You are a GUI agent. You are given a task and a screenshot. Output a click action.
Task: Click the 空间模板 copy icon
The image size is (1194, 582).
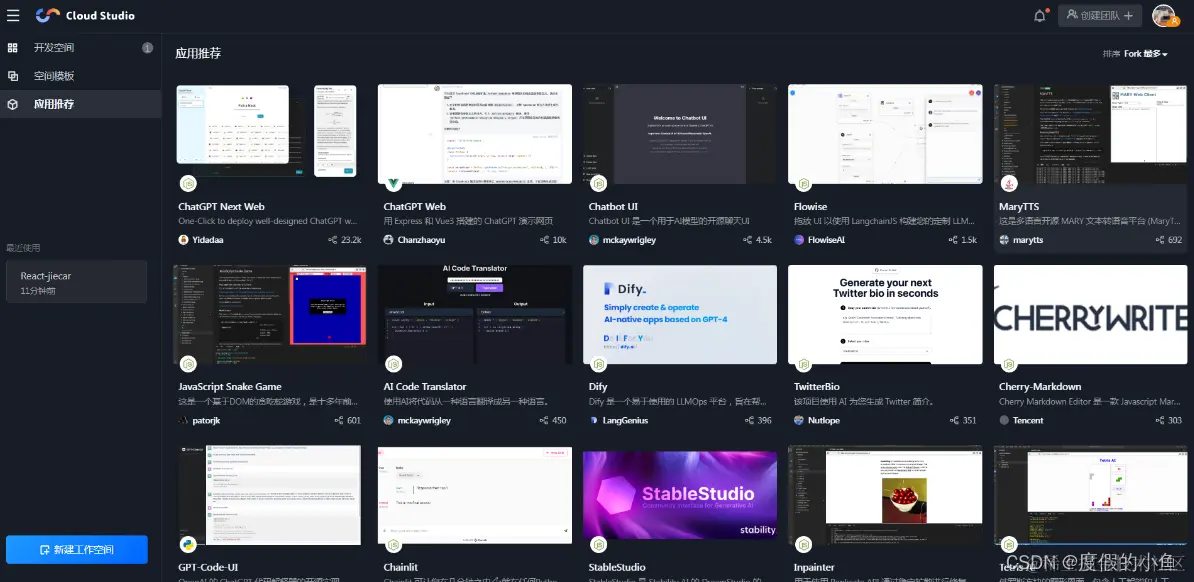click(12, 75)
